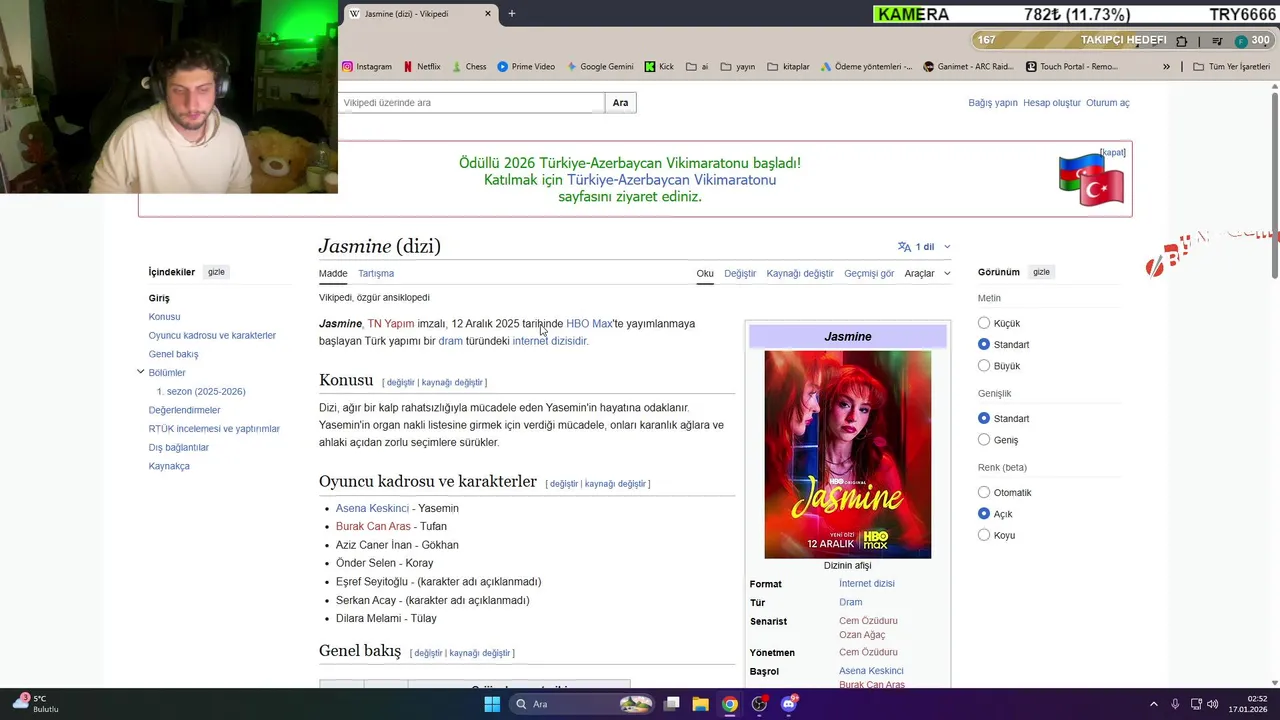Open File Explorer from the taskbar
1280x720 pixels.
tap(701, 704)
